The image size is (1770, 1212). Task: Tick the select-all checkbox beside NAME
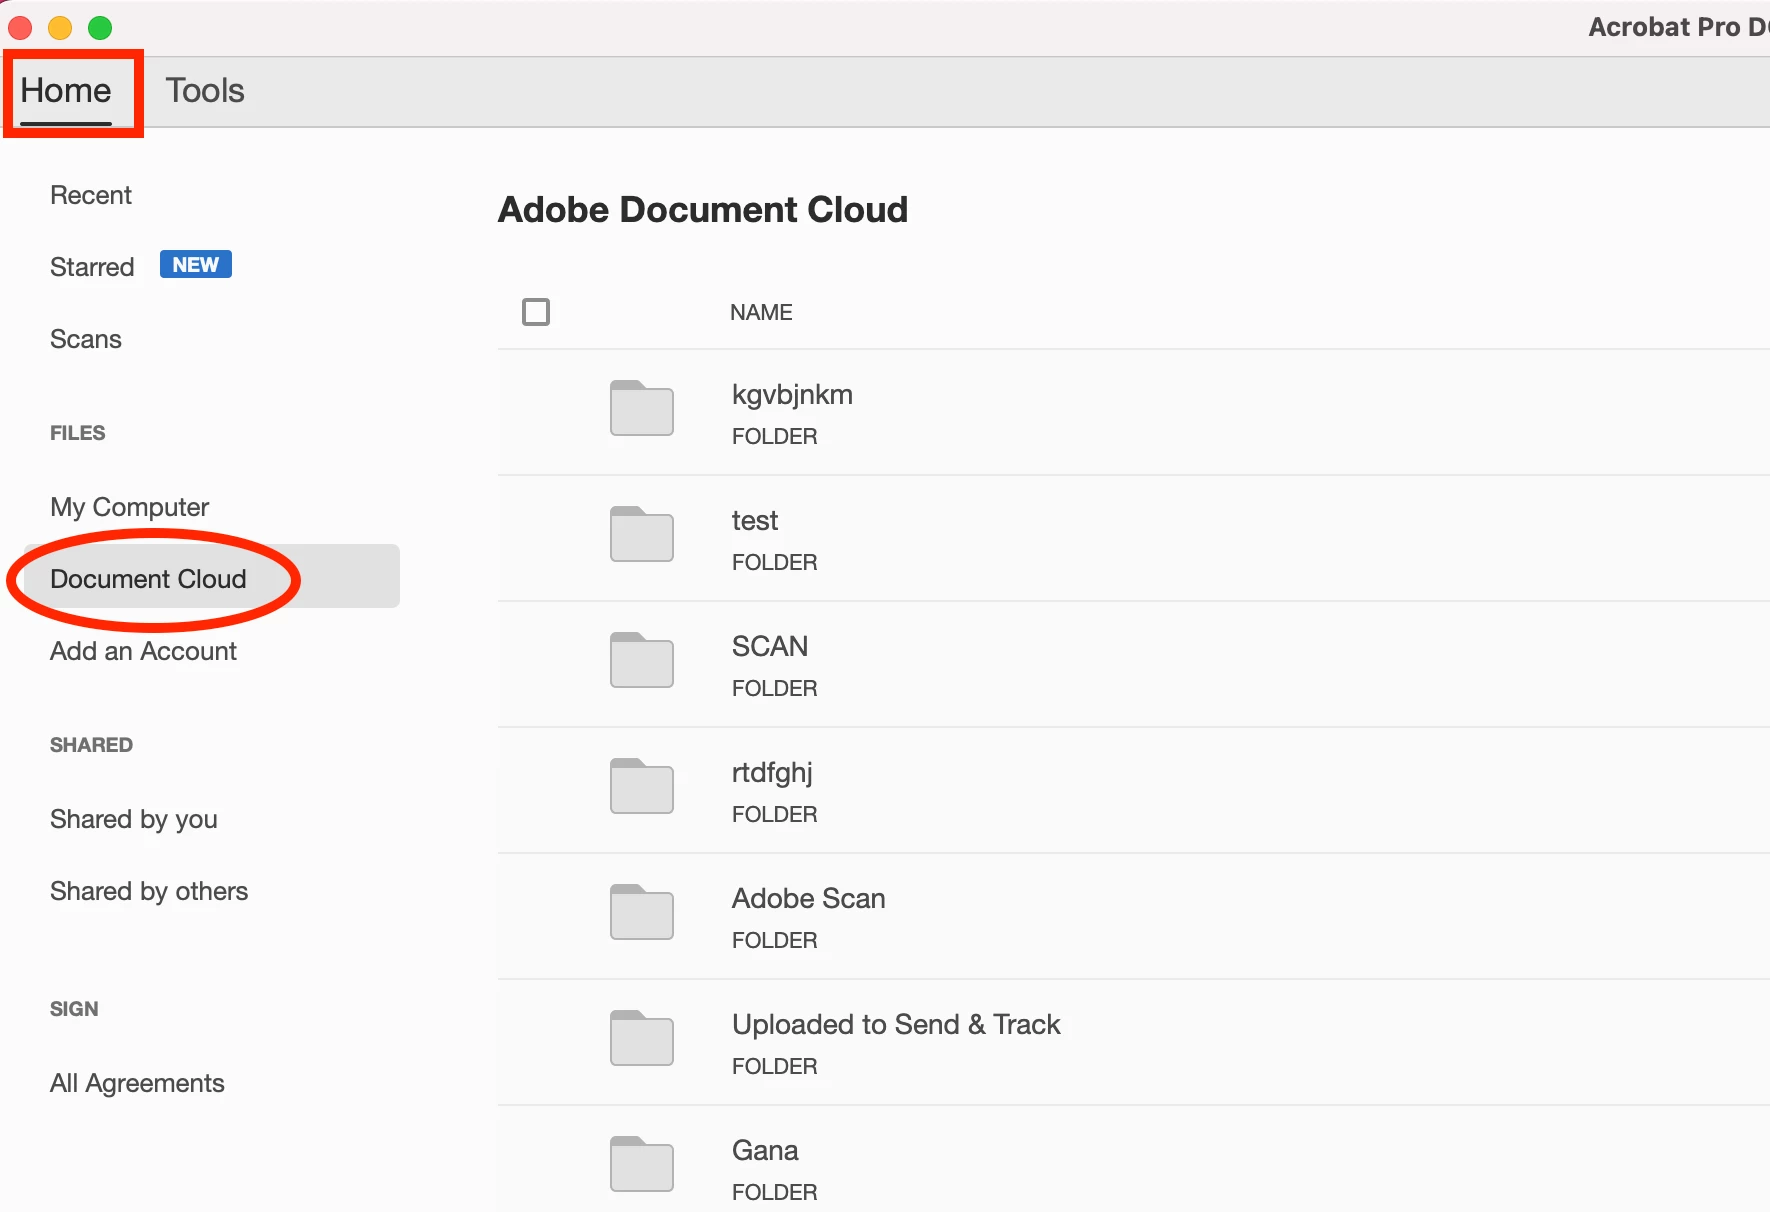click(x=536, y=312)
